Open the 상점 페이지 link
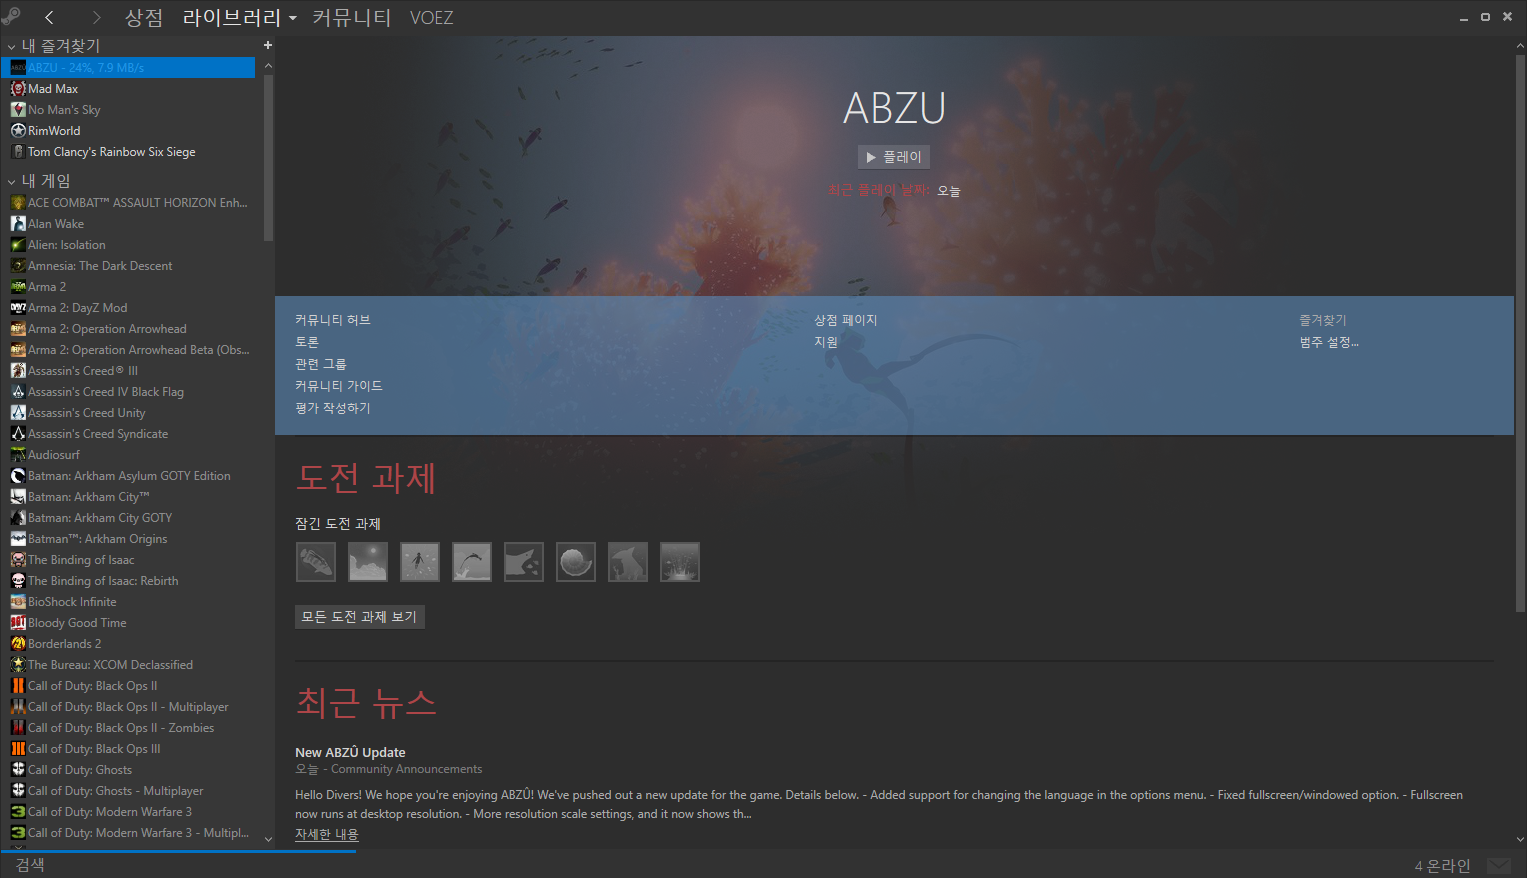Viewport: 1527px width, 878px height. click(x=846, y=320)
